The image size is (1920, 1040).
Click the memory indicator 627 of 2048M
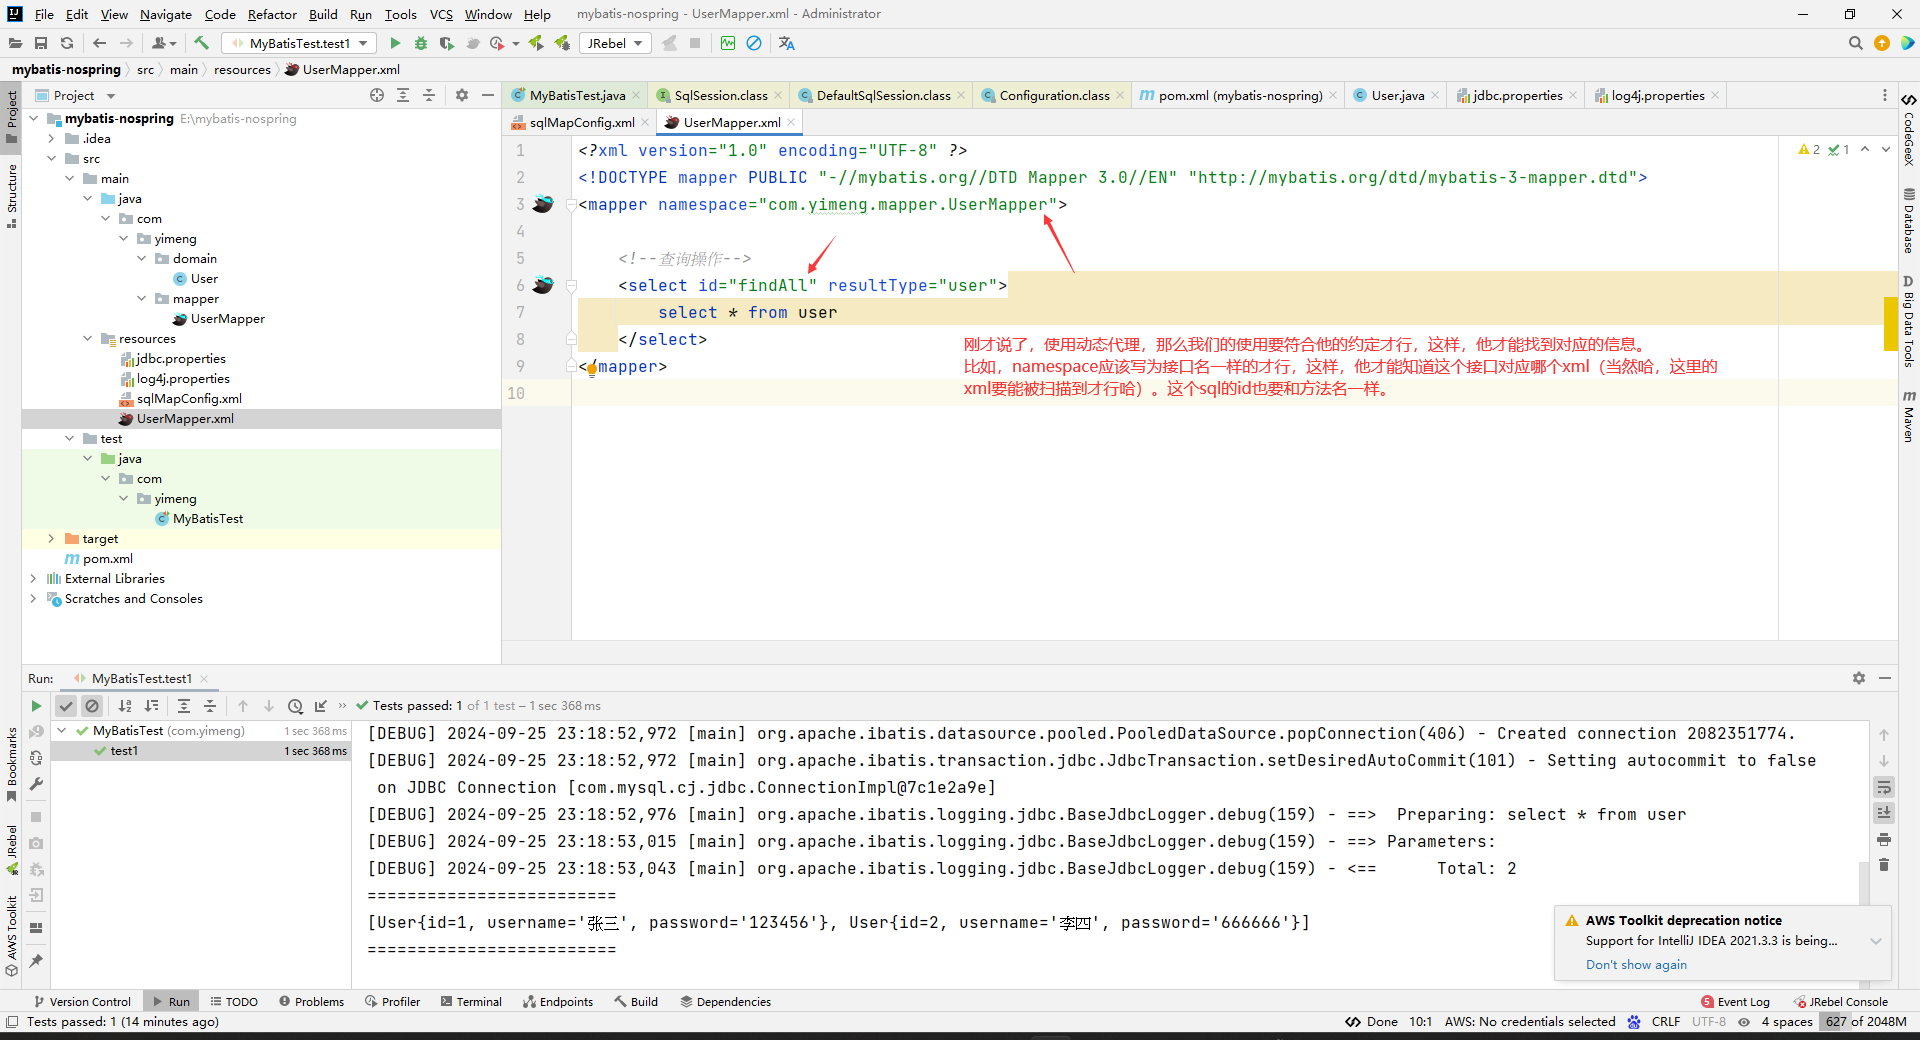pos(1865,1021)
